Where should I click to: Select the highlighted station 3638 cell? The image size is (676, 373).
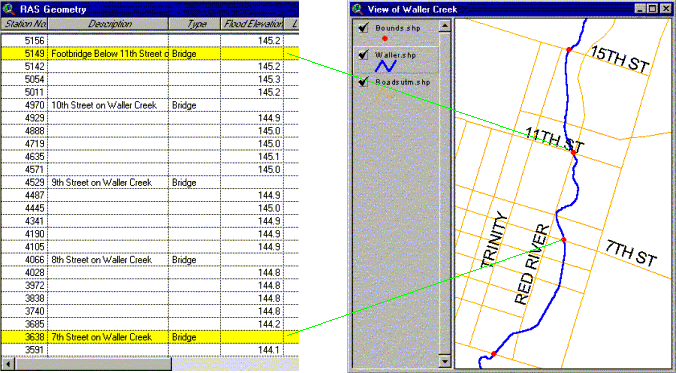[x=25, y=337]
